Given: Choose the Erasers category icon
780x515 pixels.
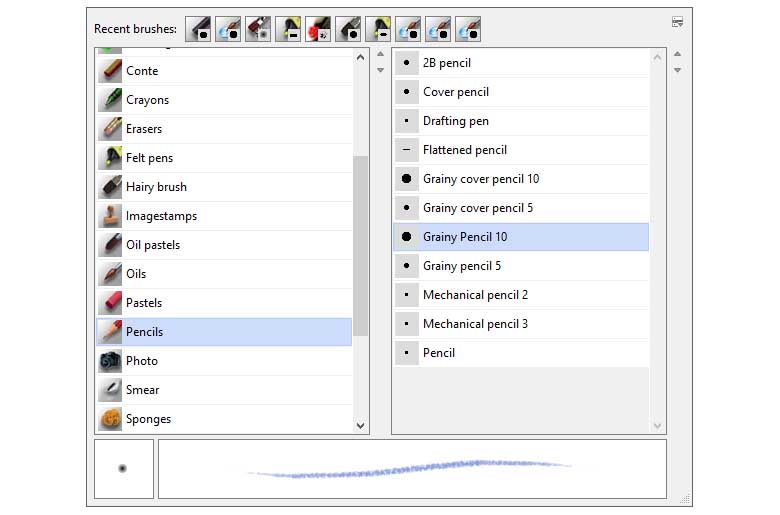Looking at the screenshot, I should [110, 129].
